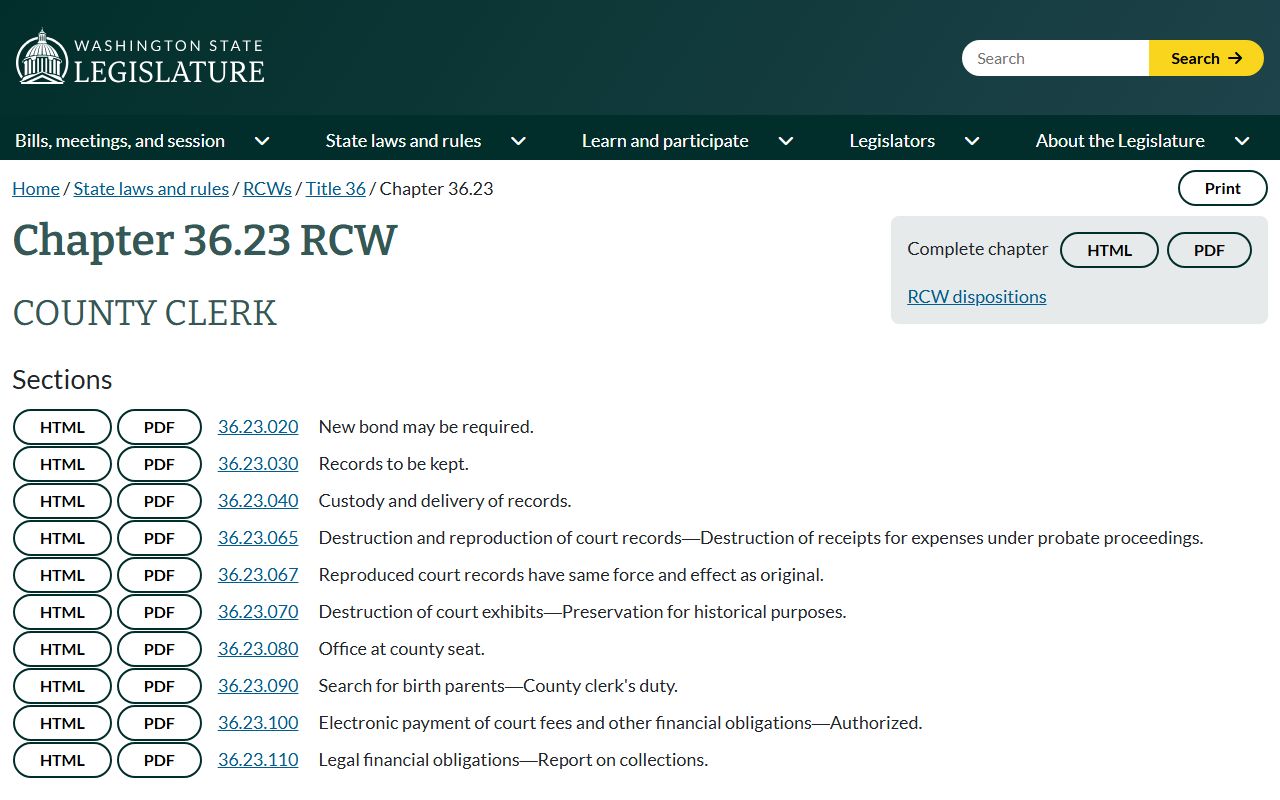This screenshot has width=1280, height=800.
Task: Open section 36.23.090 link
Action: tap(258, 686)
